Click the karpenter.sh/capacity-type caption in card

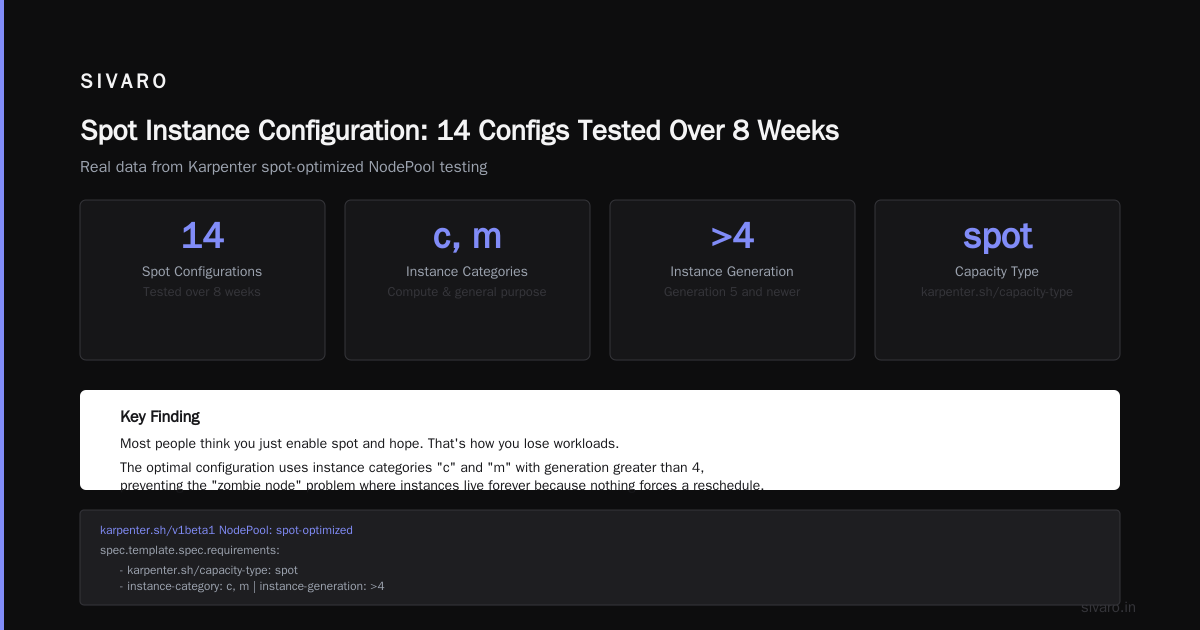(997, 292)
